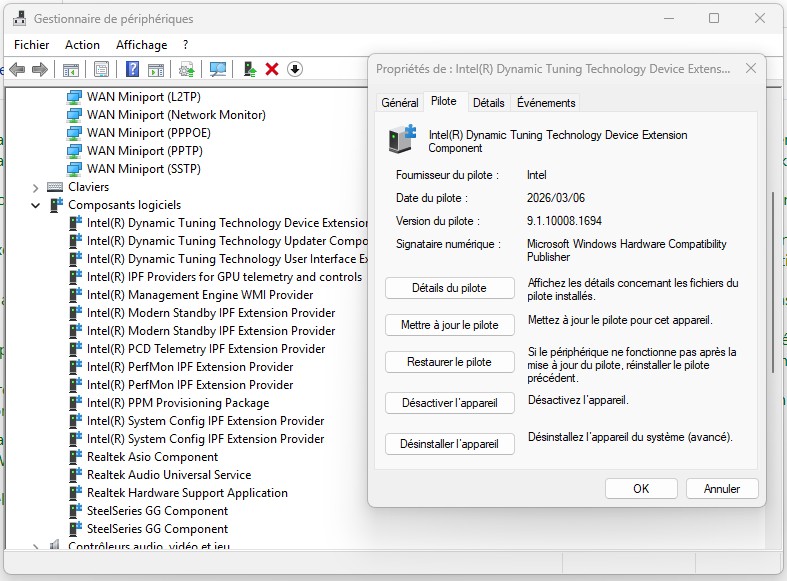Switch to the Détails tab
Viewport: 787px width, 581px height.
click(x=488, y=103)
